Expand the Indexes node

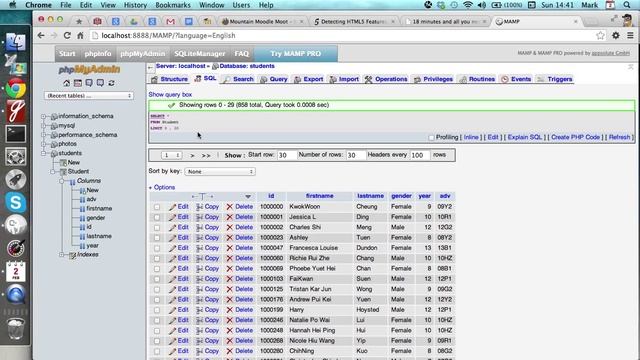62,255
